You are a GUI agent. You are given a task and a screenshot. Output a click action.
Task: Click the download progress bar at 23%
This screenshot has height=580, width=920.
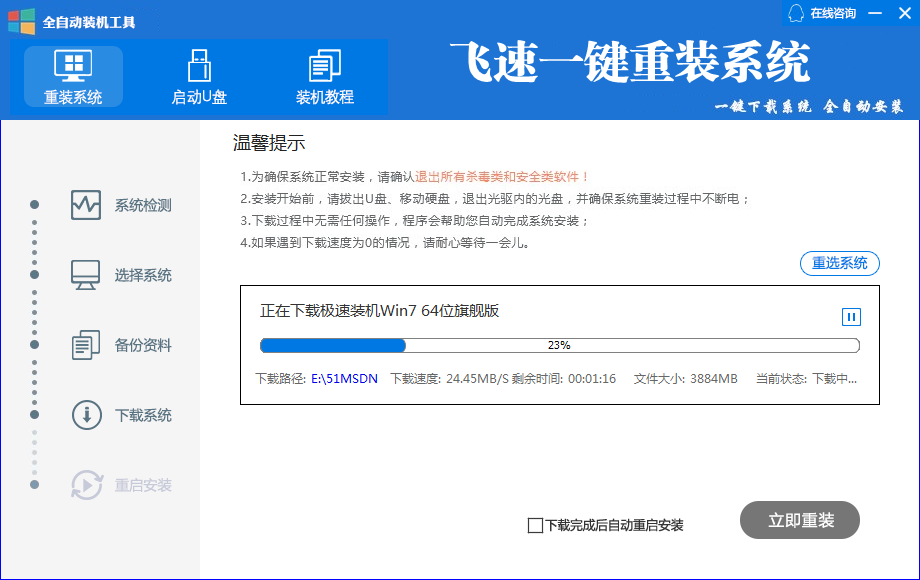(560, 345)
